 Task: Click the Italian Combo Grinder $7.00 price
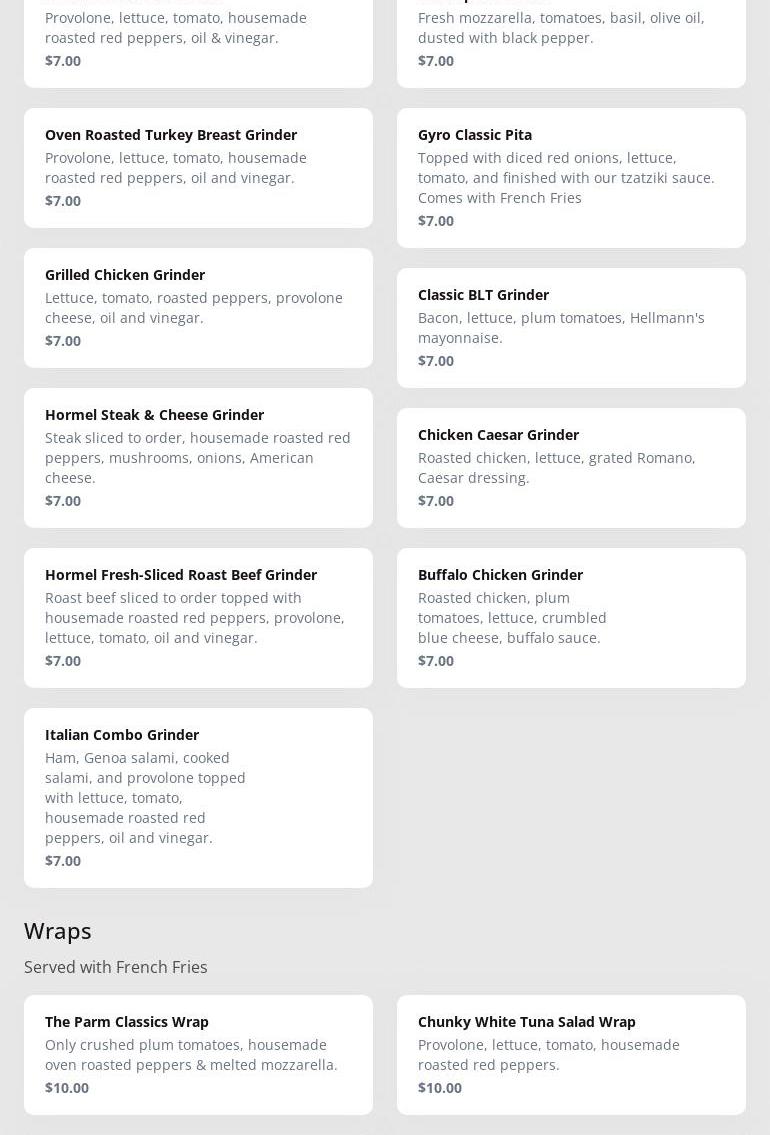[63, 861]
